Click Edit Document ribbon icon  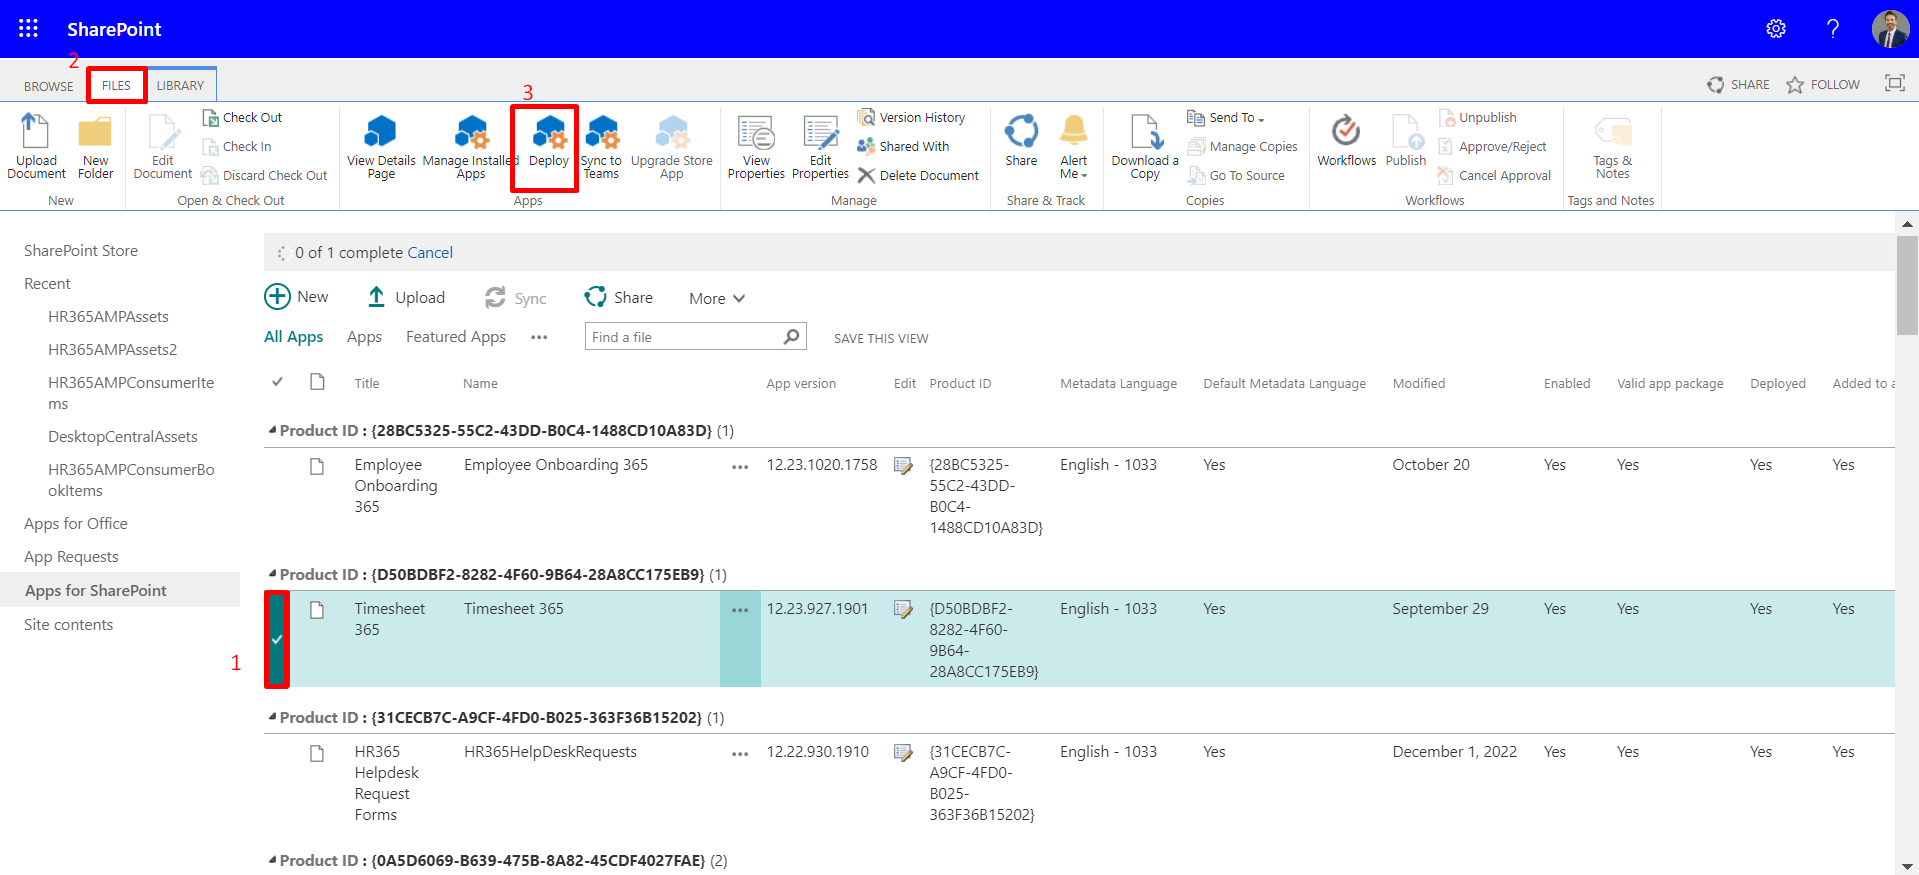coord(163,147)
